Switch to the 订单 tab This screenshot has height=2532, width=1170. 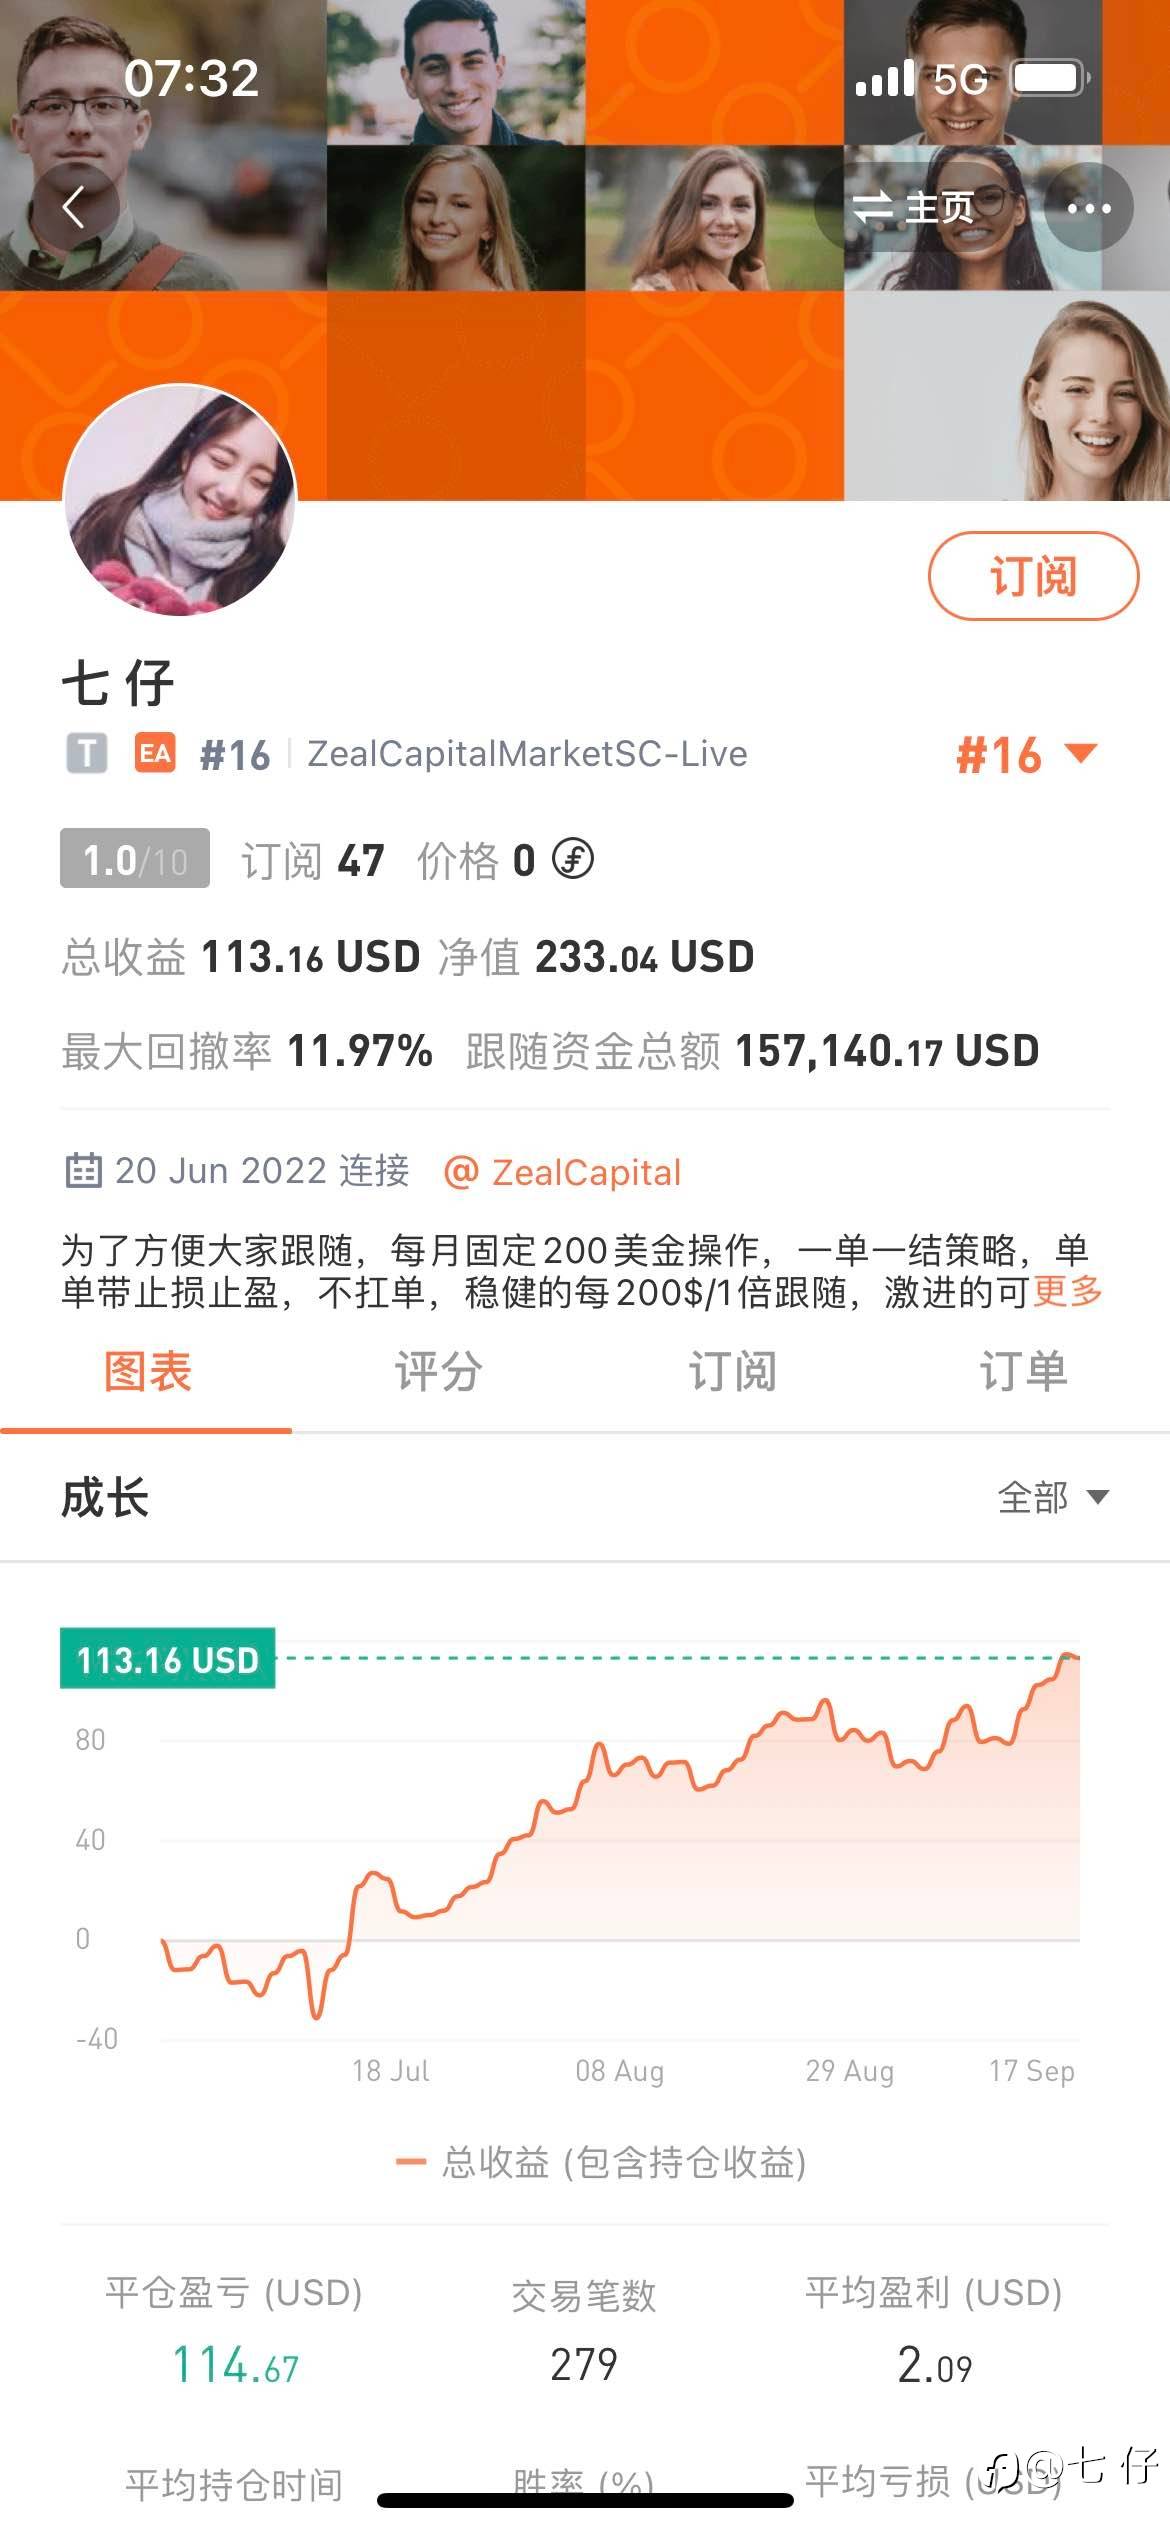[x=1023, y=1371]
